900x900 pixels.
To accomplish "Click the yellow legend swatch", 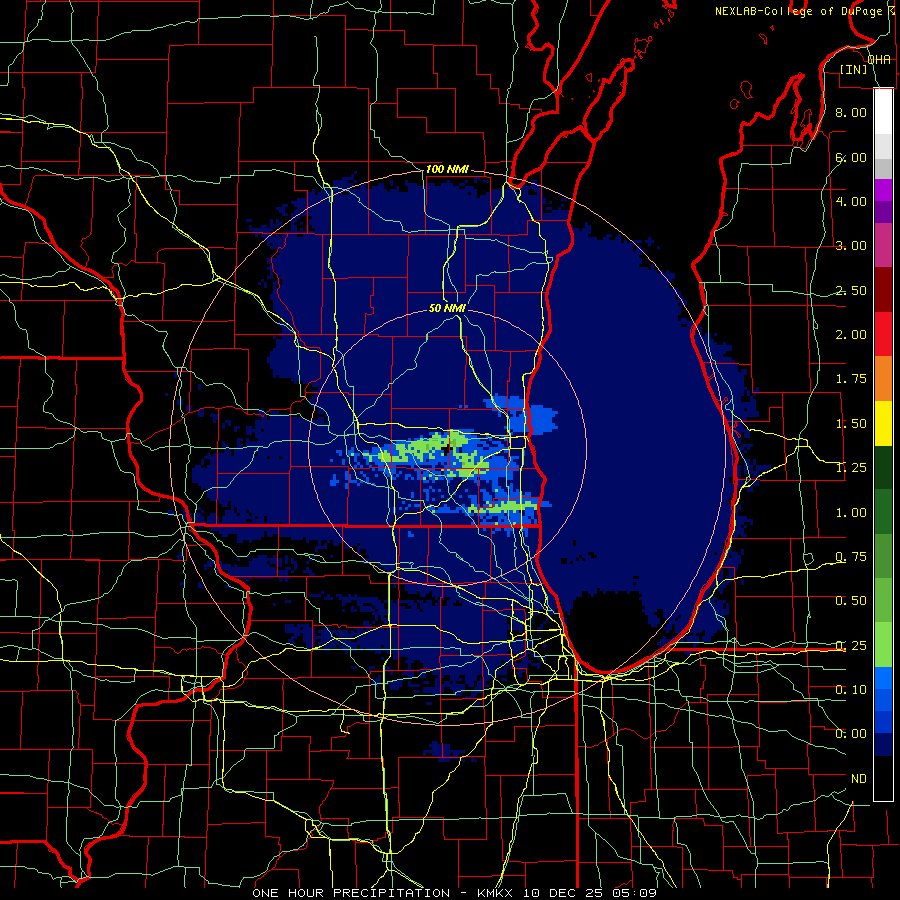I will click(x=883, y=424).
